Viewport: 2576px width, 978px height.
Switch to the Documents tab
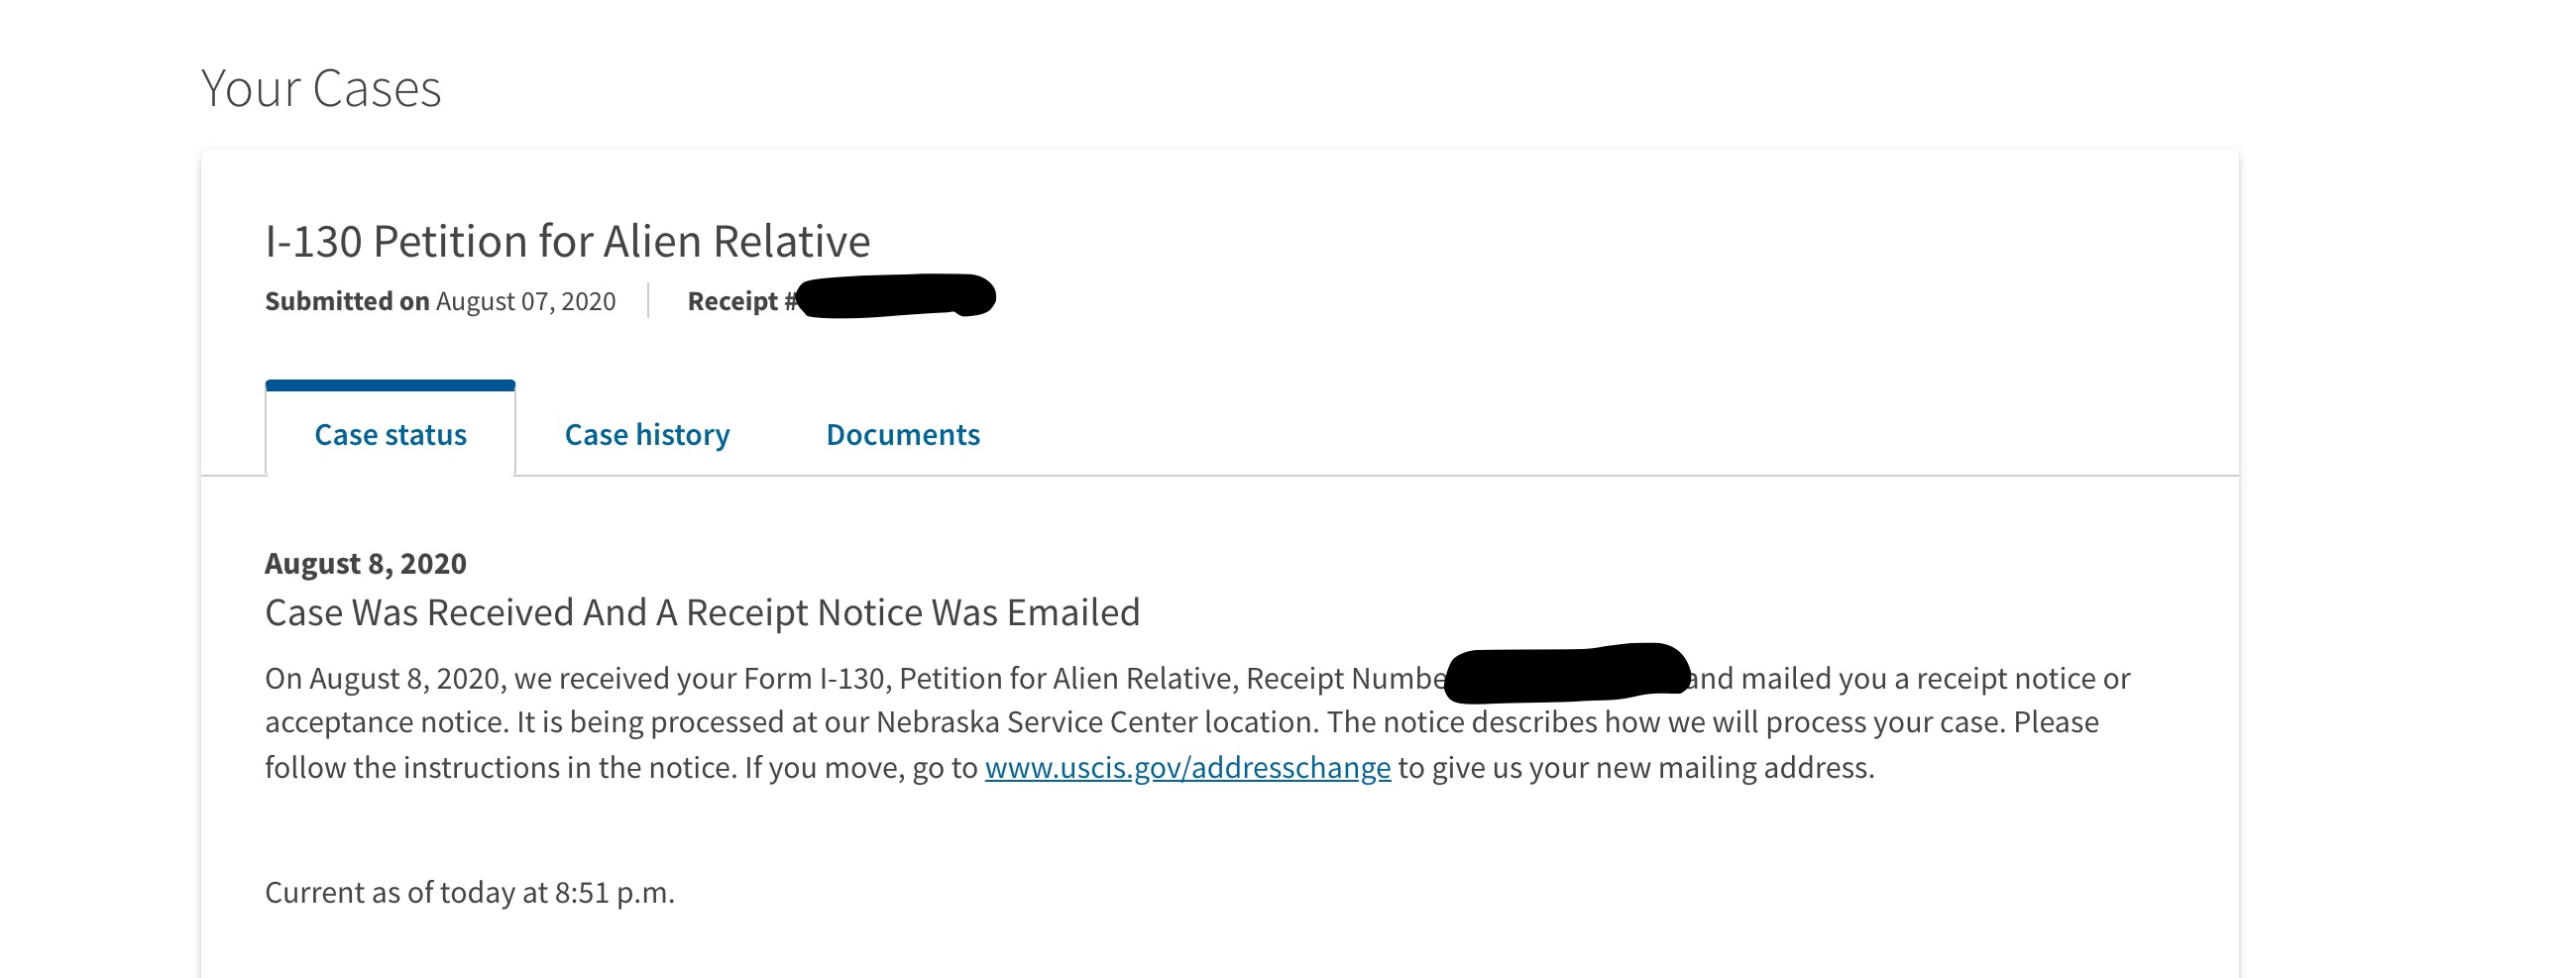[x=903, y=434]
